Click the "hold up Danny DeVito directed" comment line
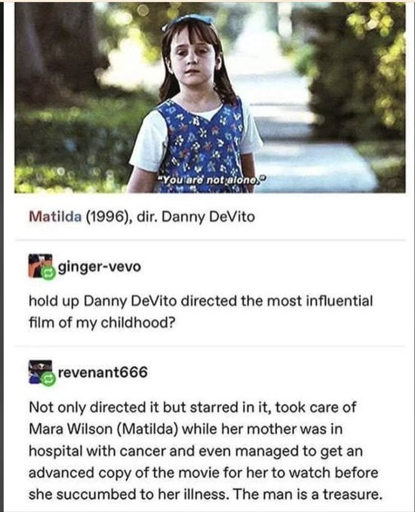This screenshot has height=512, width=415. coord(200,301)
